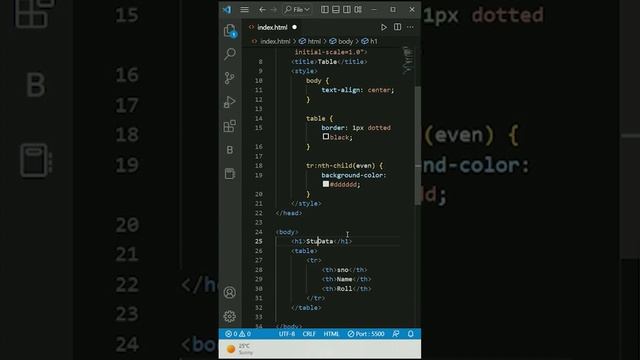Click the <title>Table</title> text on line 8

pyautogui.click(x=329, y=62)
